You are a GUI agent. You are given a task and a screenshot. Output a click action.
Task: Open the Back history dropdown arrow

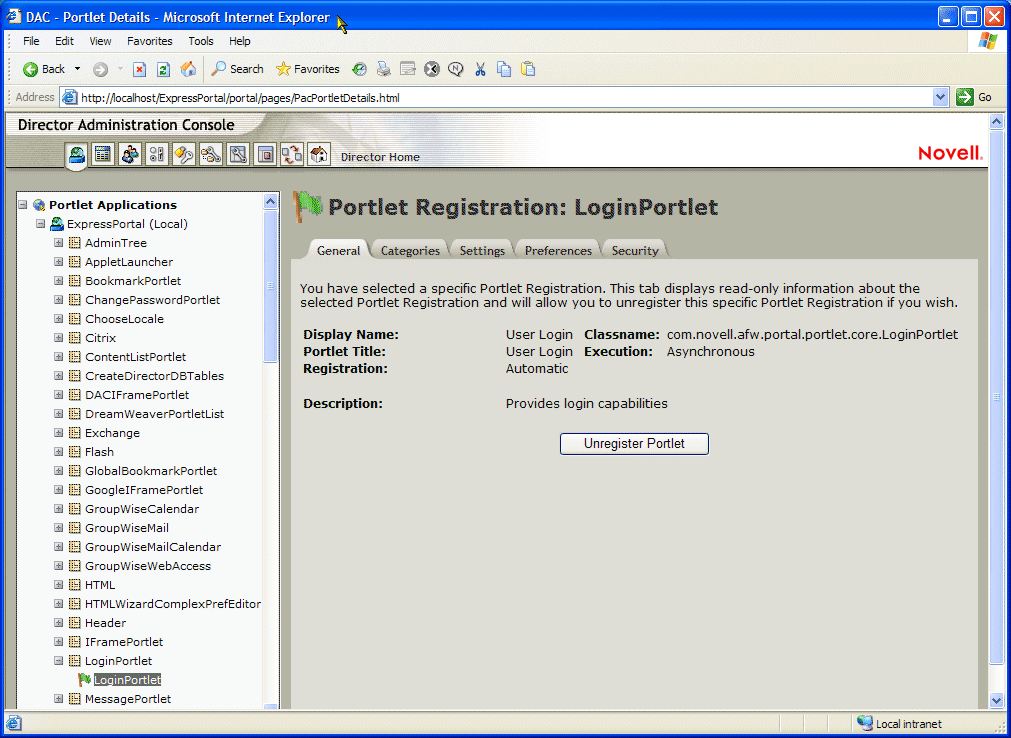pos(77,69)
